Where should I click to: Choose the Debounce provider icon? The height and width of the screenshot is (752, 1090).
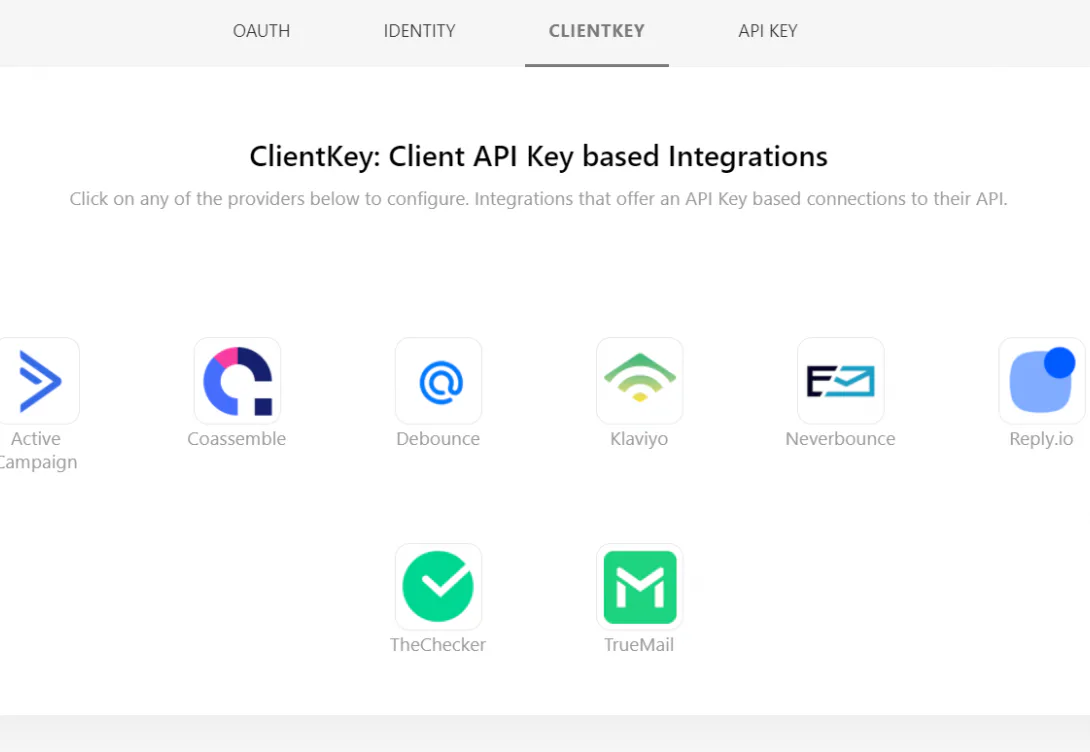click(x=438, y=381)
